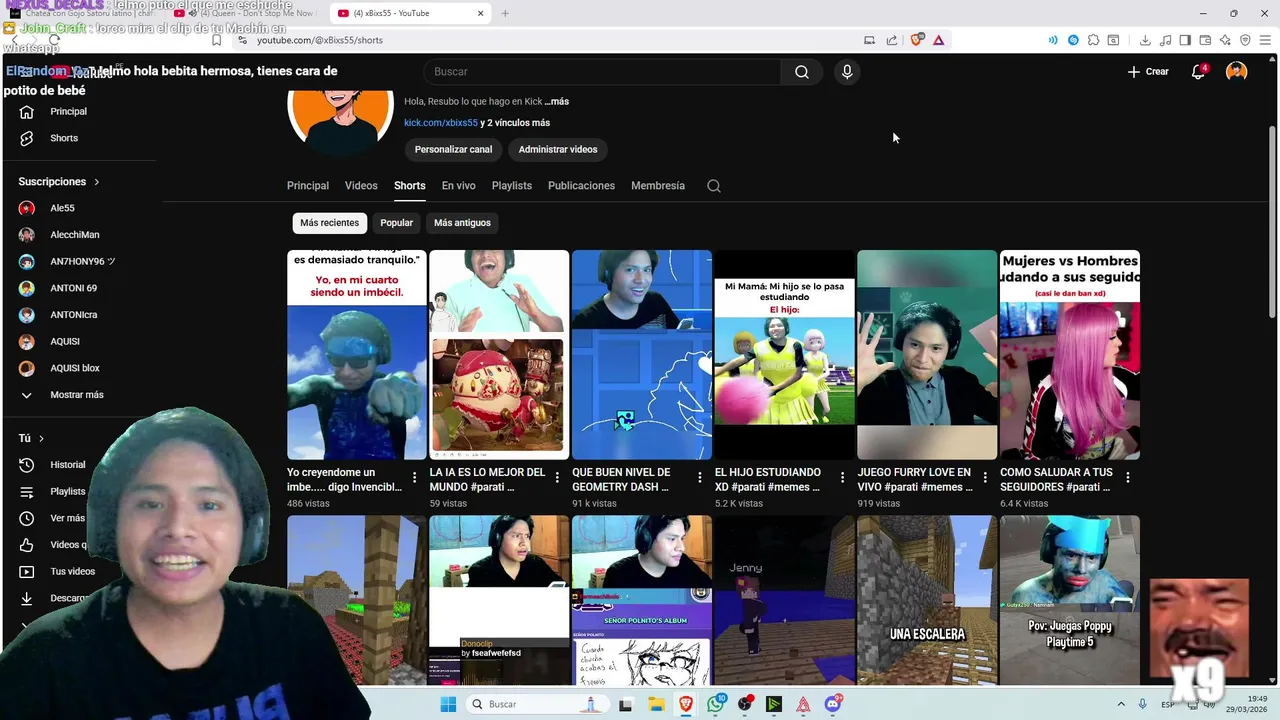Select Más antiguos sort chip

[x=462, y=223]
